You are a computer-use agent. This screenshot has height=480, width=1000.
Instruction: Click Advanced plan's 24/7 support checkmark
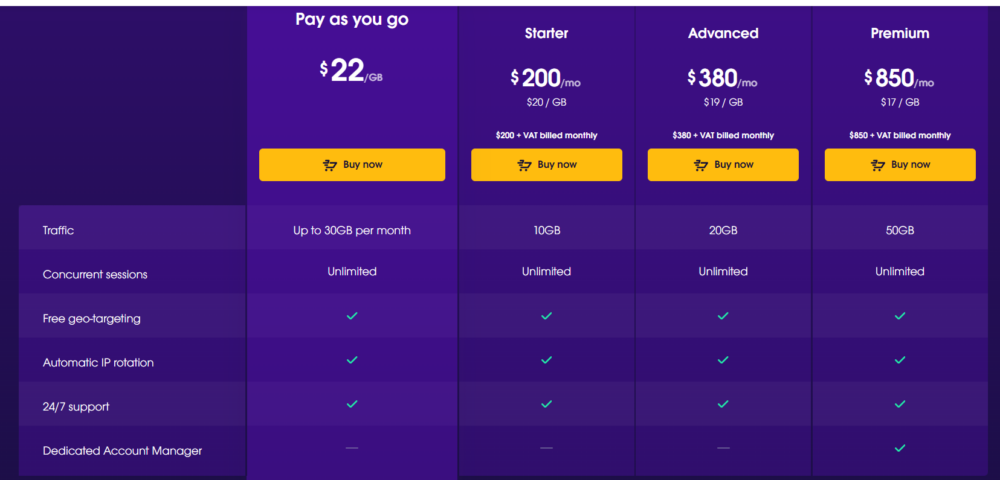pyautogui.click(x=723, y=404)
